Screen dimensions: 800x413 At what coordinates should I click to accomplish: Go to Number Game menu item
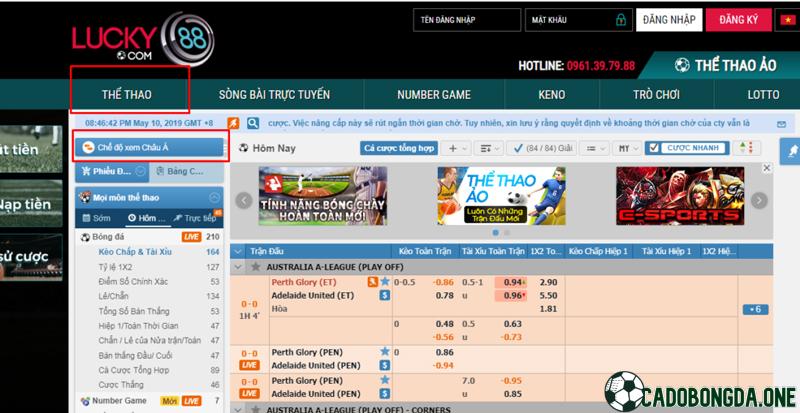pyautogui.click(x=434, y=94)
